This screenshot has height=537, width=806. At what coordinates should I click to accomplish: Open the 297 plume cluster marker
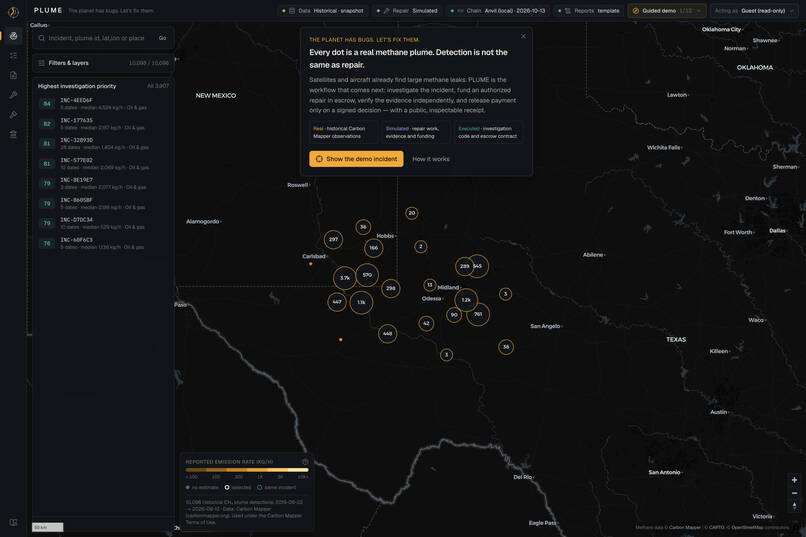(334, 239)
